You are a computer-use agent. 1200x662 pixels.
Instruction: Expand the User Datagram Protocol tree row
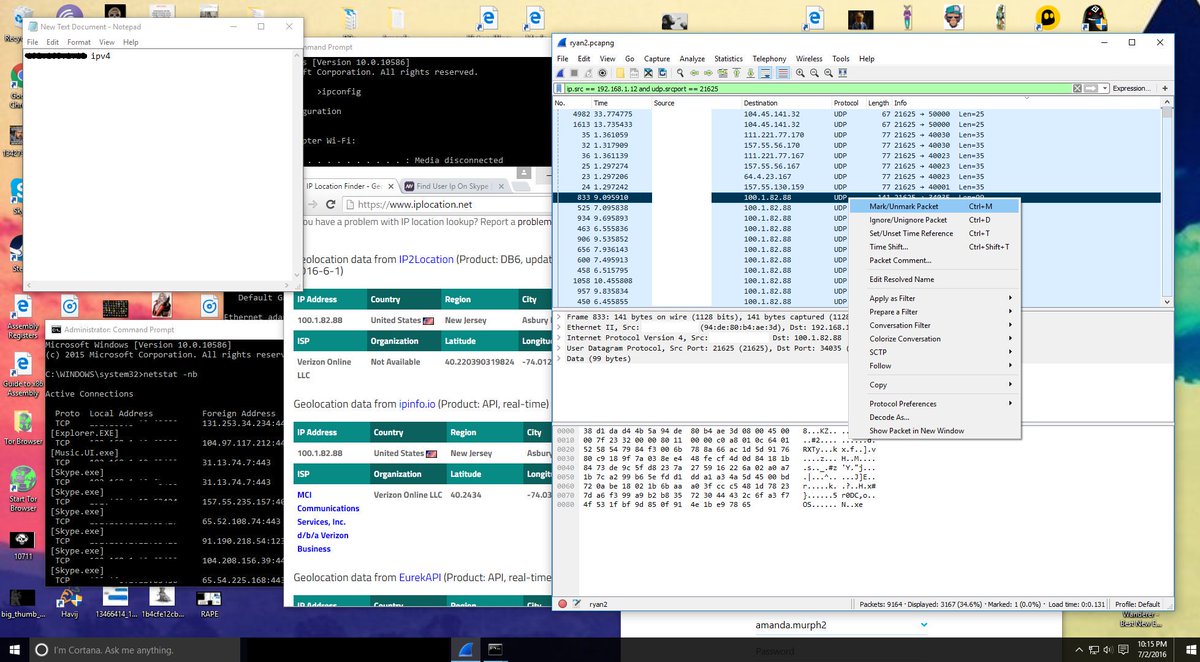click(x=559, y=348)
